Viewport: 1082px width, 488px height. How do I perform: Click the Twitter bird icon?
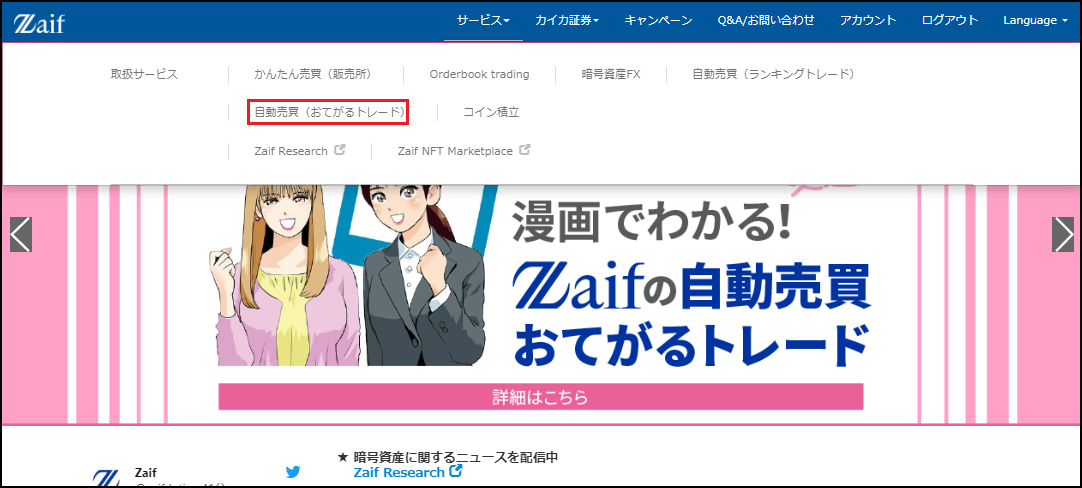pyautogui.click(x=293, y=472)
